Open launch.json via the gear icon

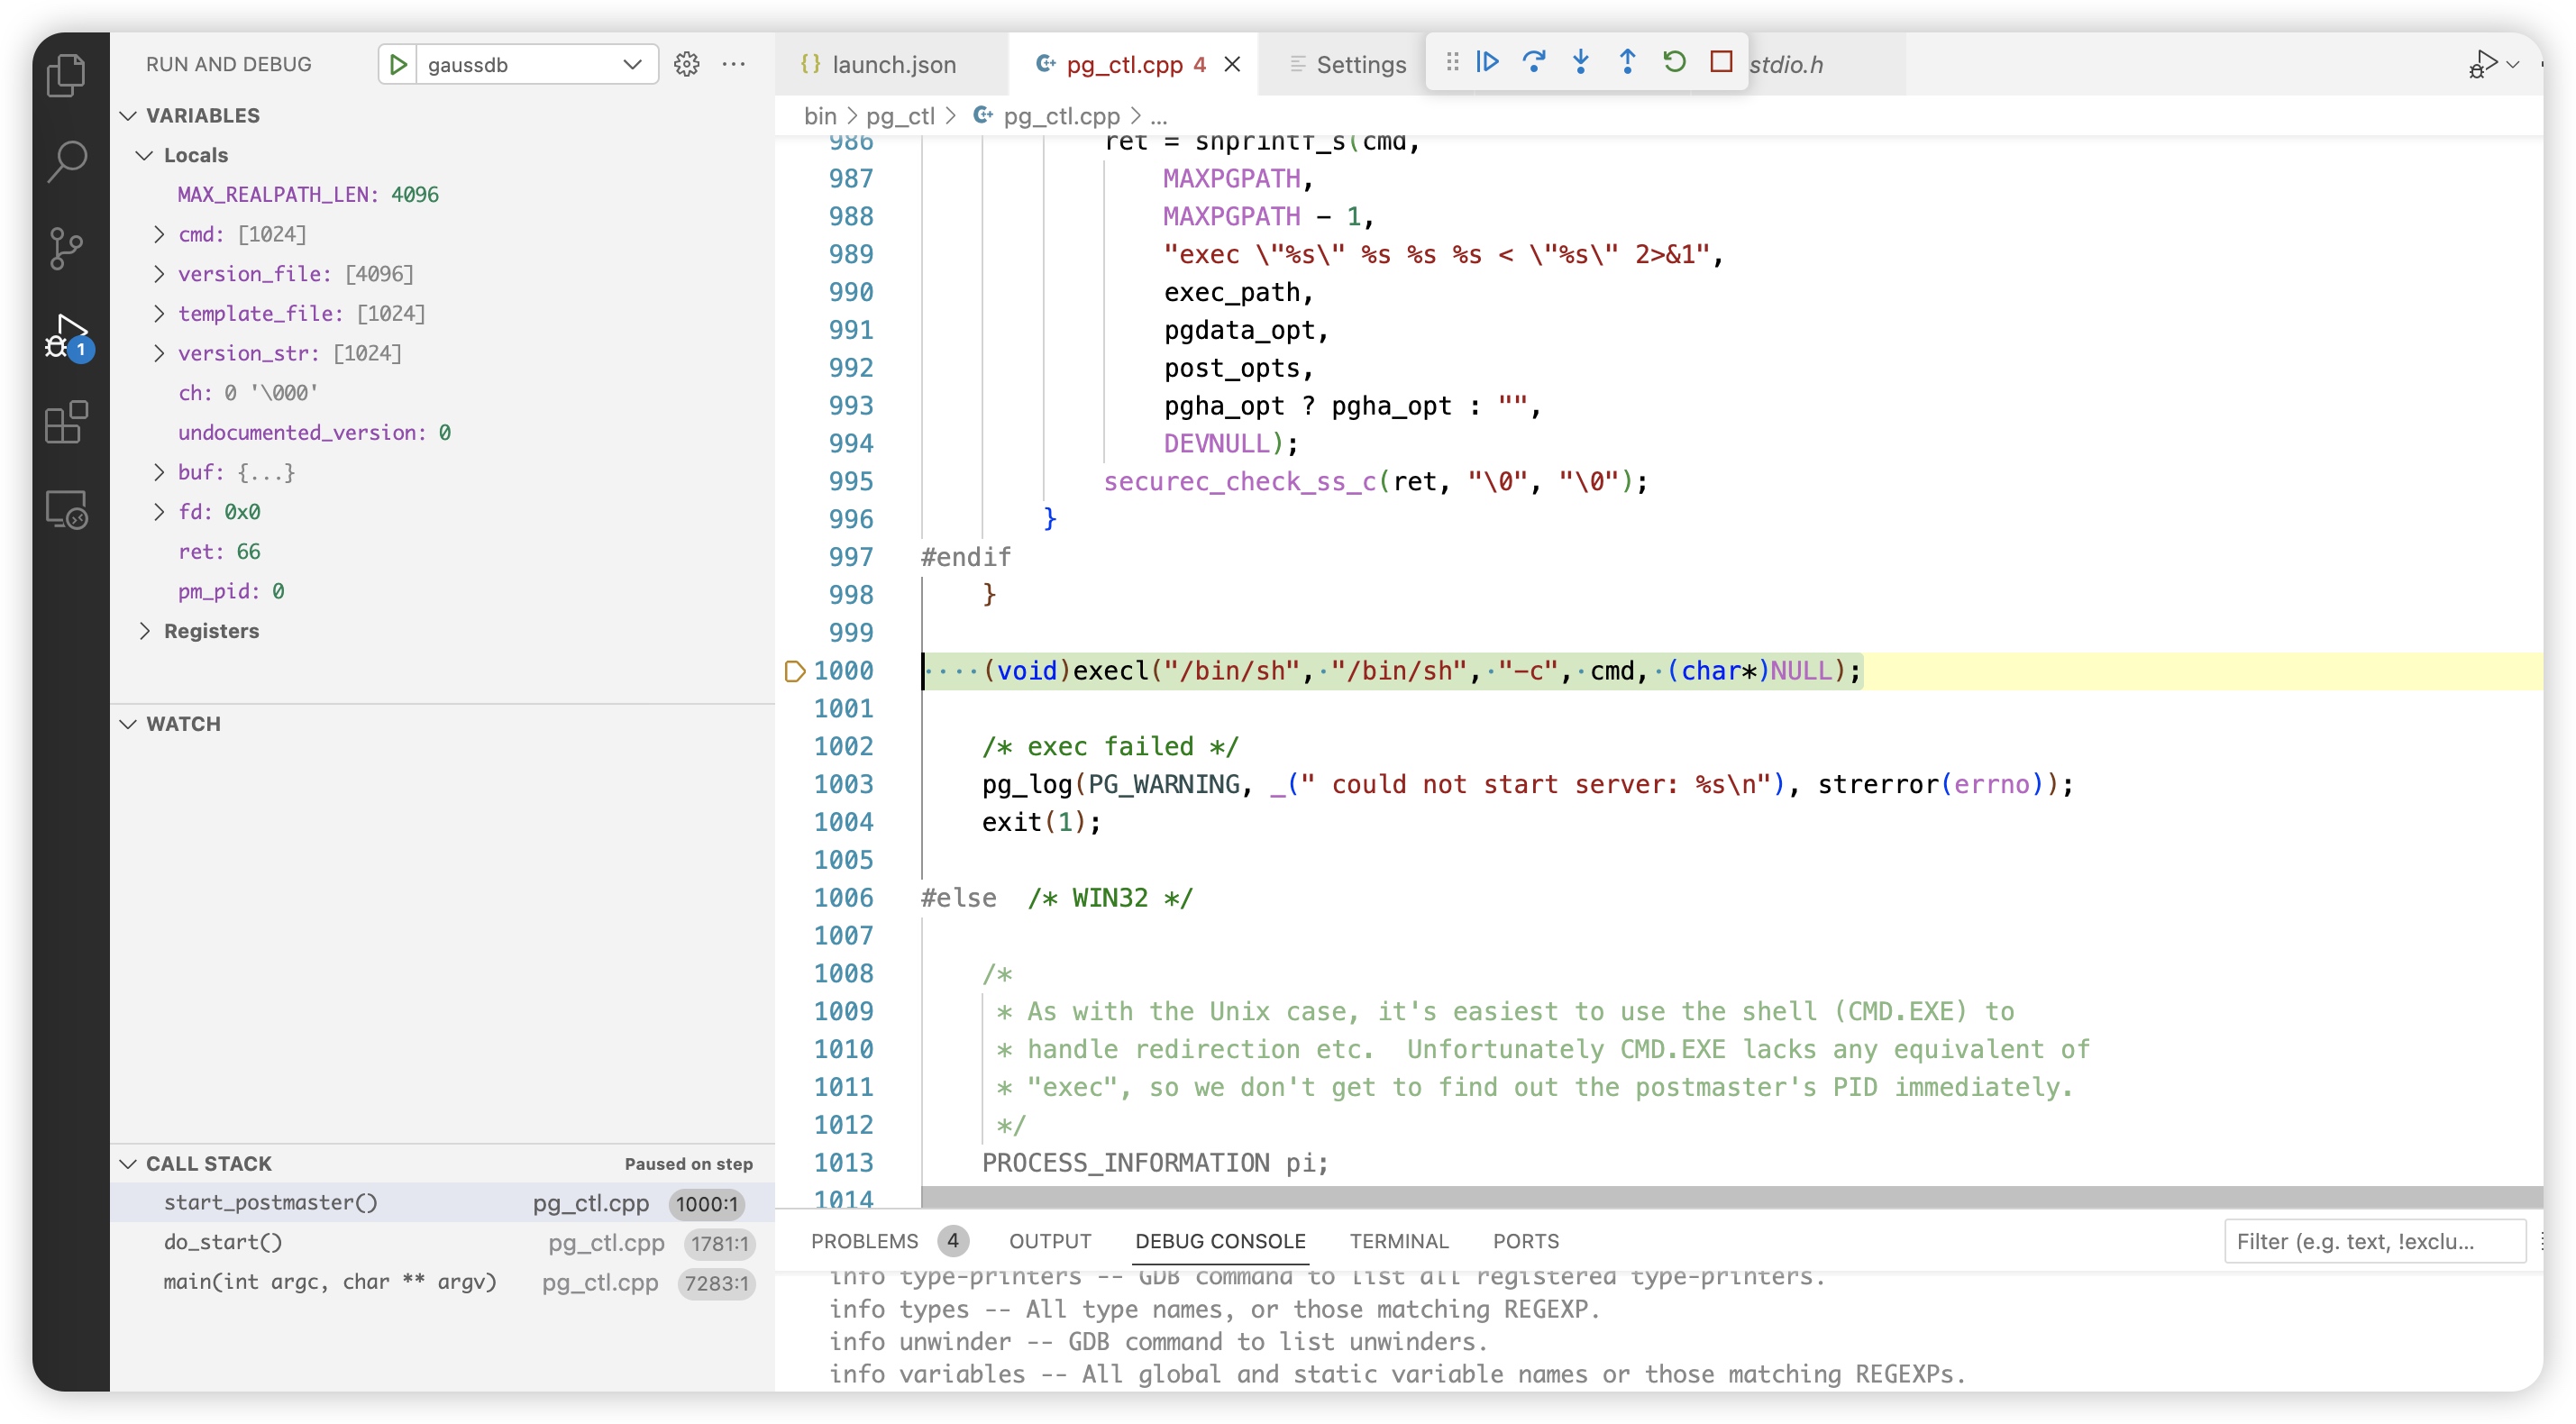686,64
